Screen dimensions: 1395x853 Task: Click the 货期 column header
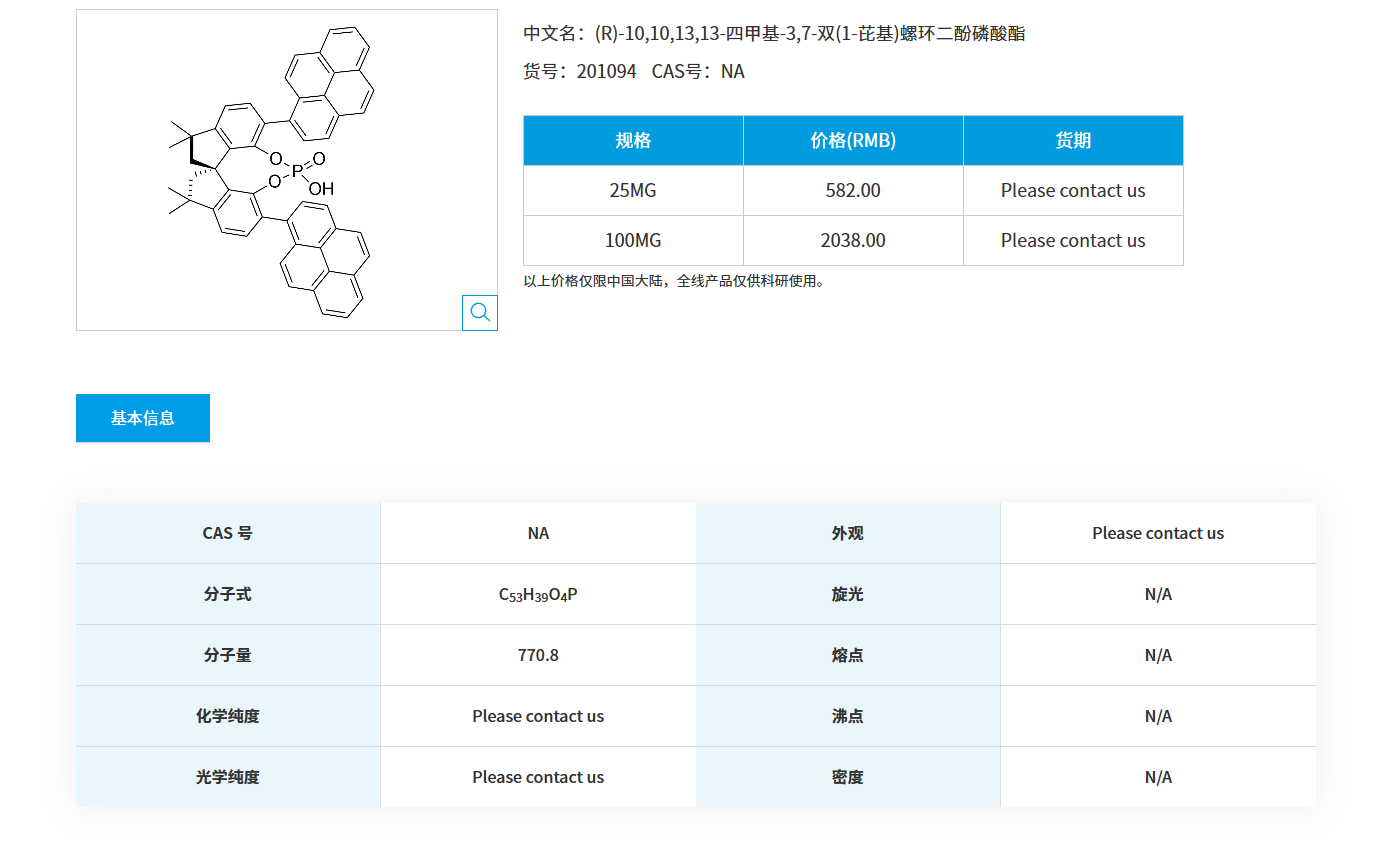click(x=1072, y=140)
